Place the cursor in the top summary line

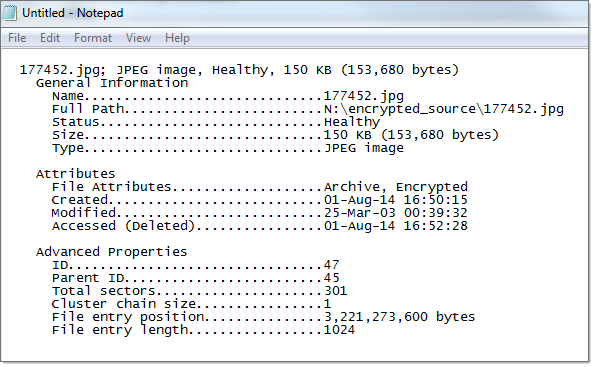(x=239, y=70)
